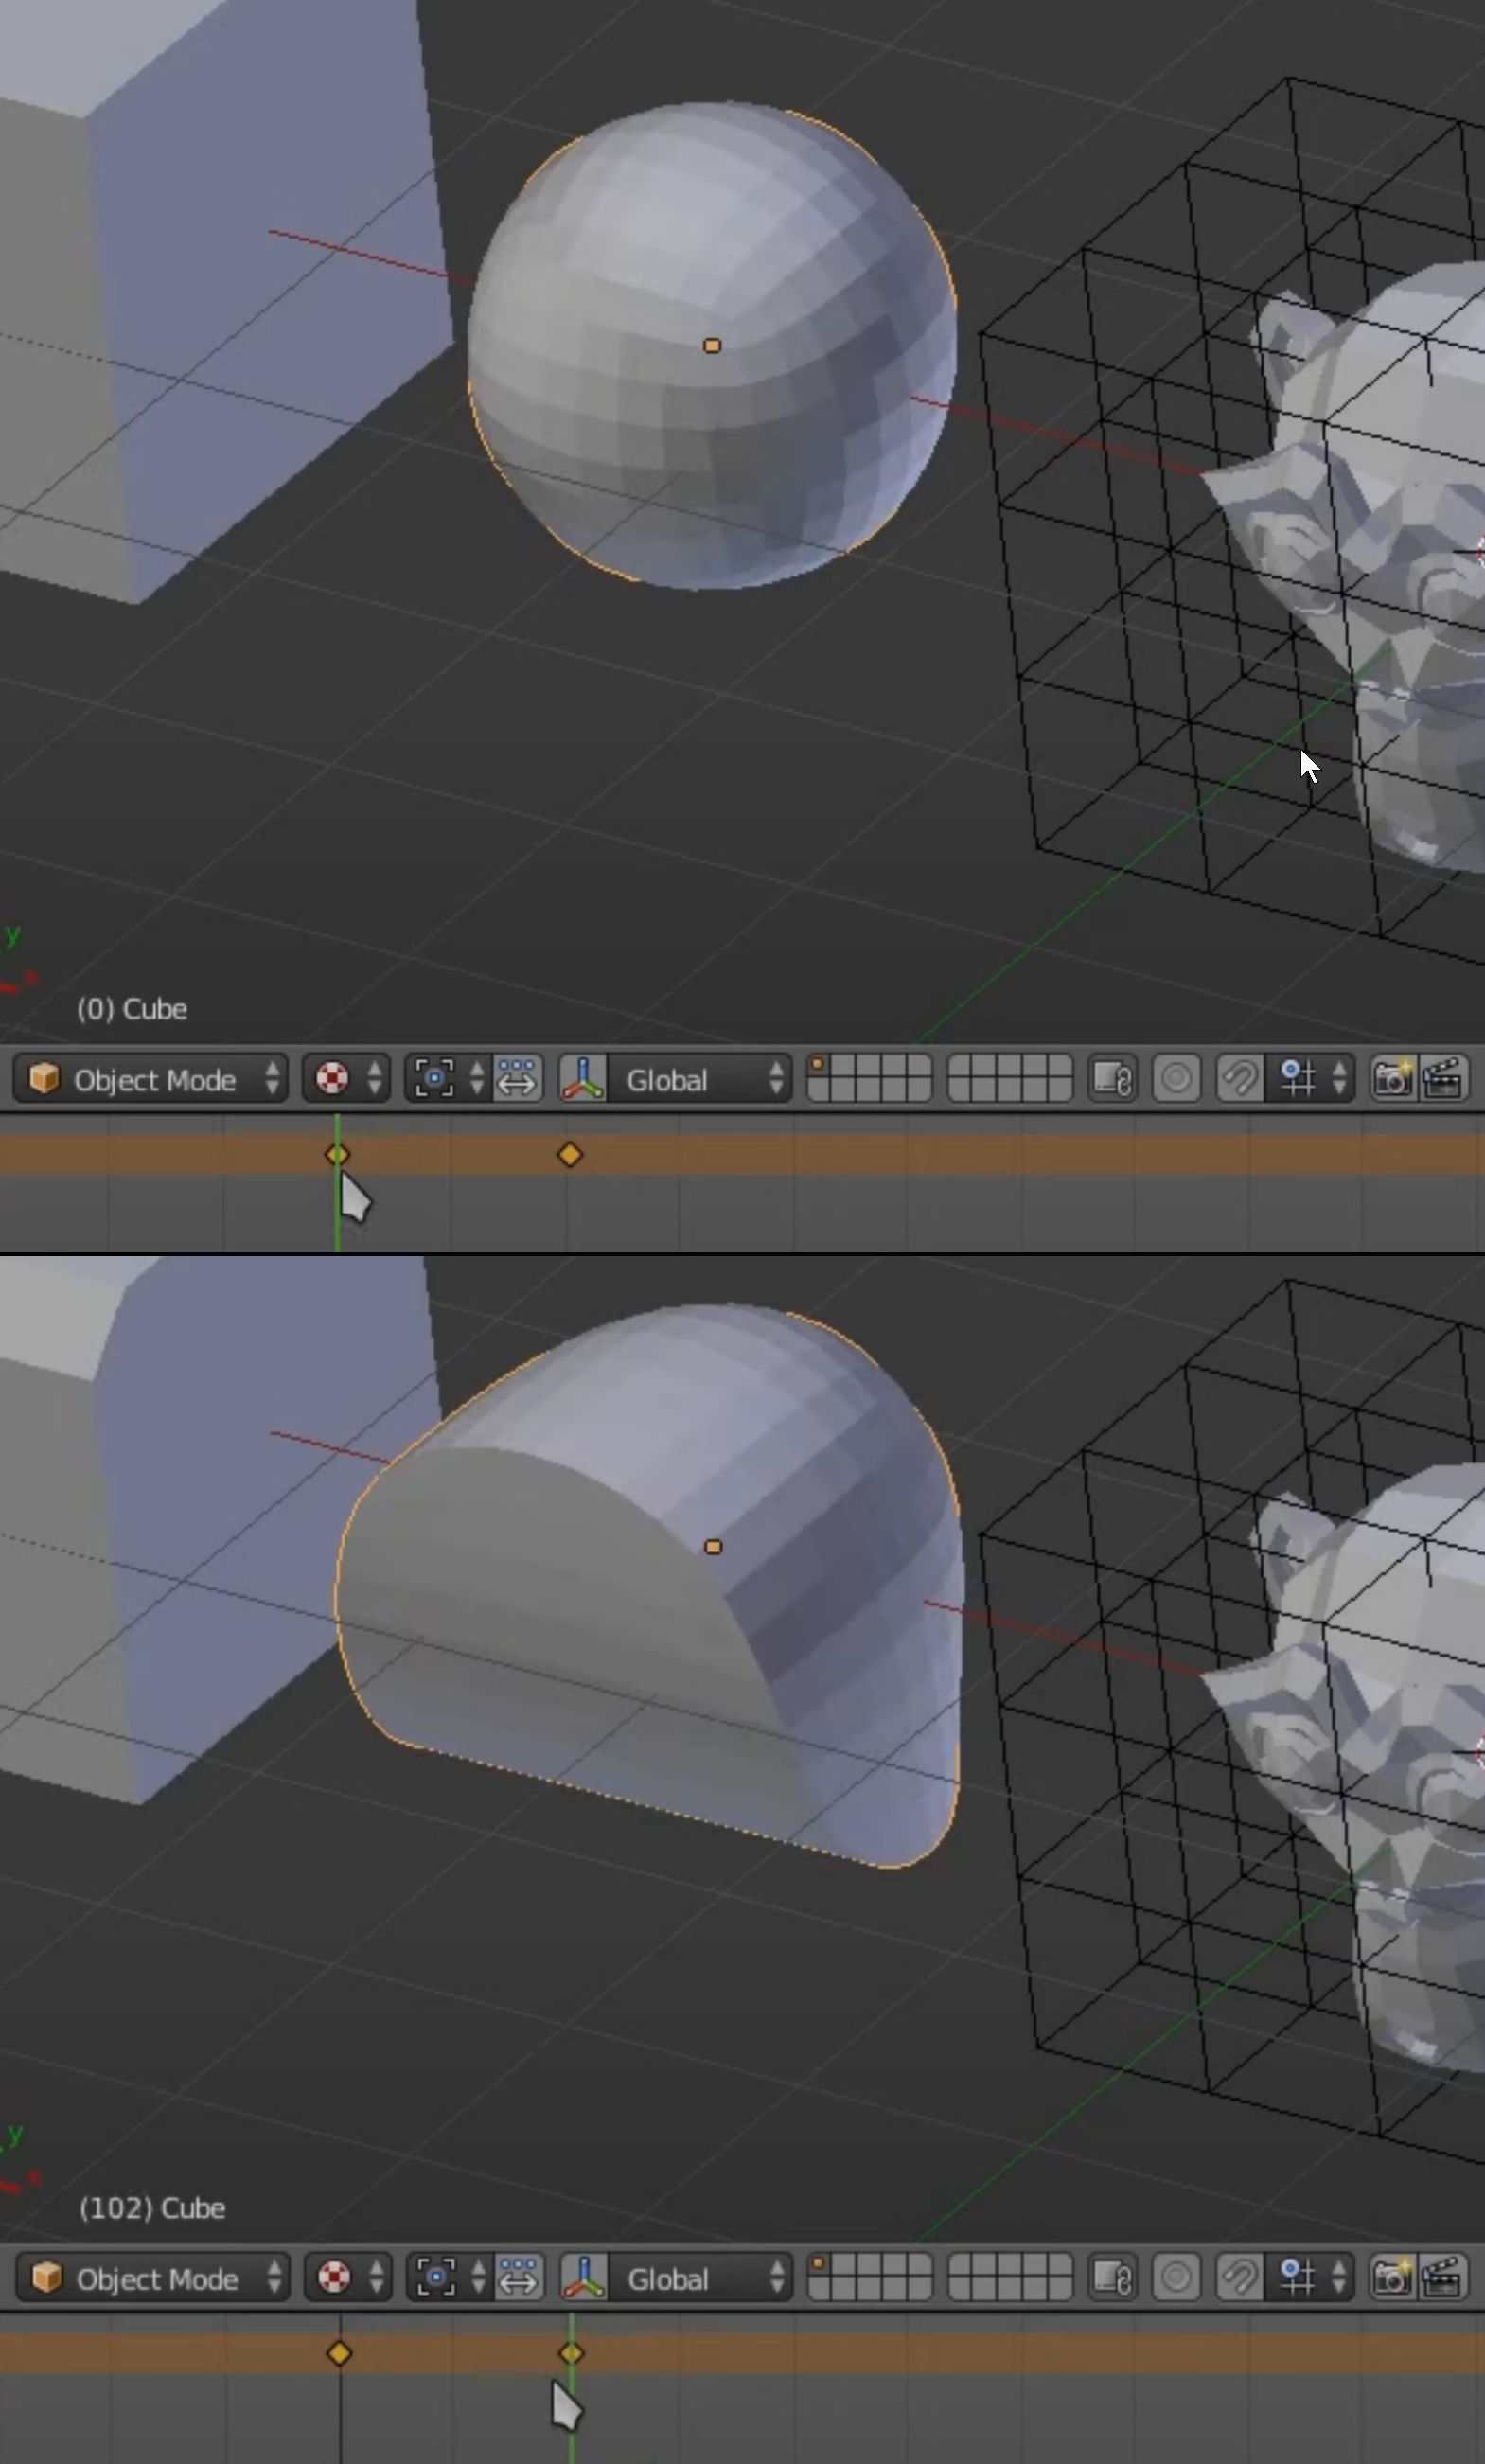Click OpenGL render camera icon in frame 102 view
Screen dimensions: 1485x2464
coord(1393,2278)
